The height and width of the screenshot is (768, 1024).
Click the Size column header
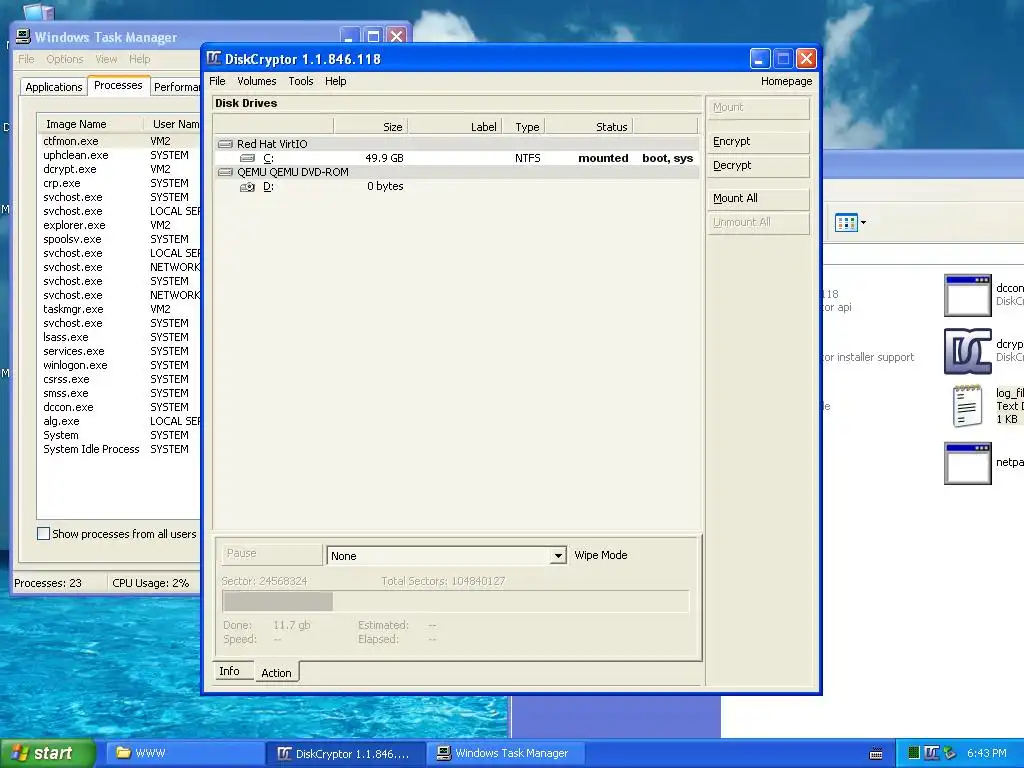point(372,127)
